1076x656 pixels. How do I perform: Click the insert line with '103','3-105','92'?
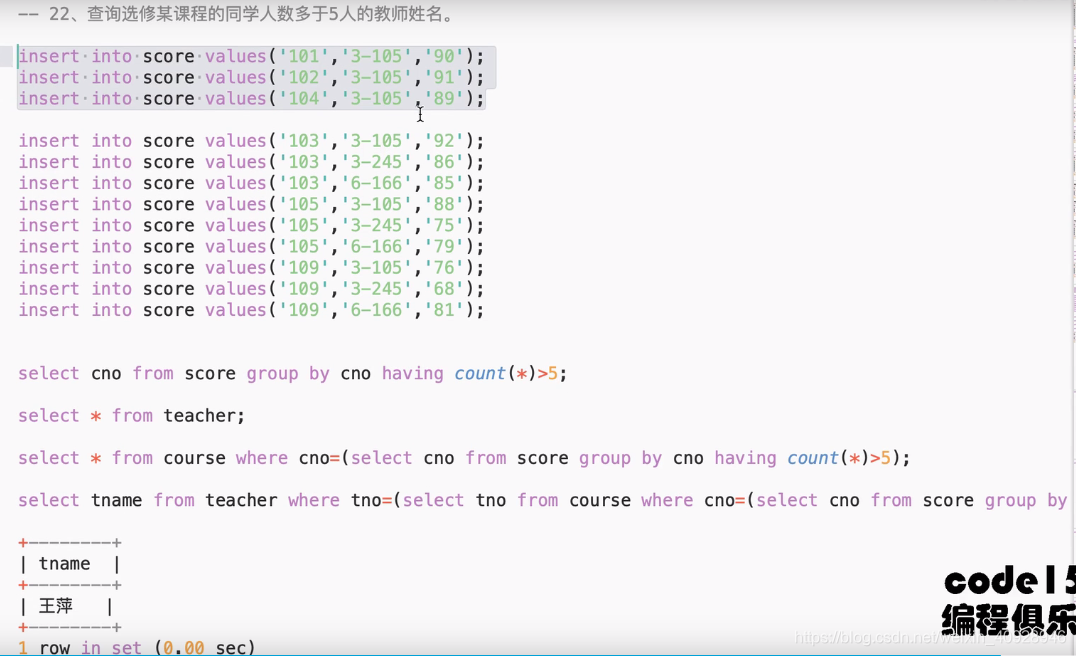pos(251,141)
